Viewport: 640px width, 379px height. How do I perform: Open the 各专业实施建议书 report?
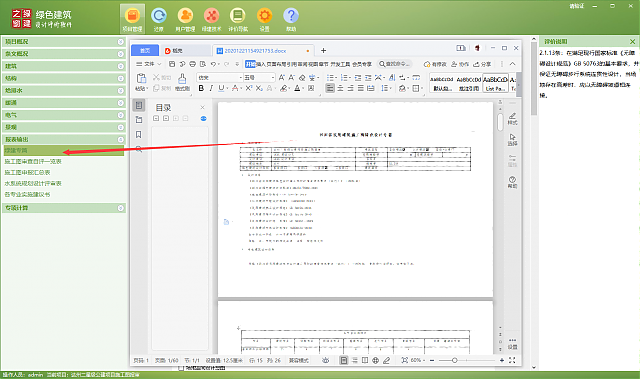click(27, 195)
